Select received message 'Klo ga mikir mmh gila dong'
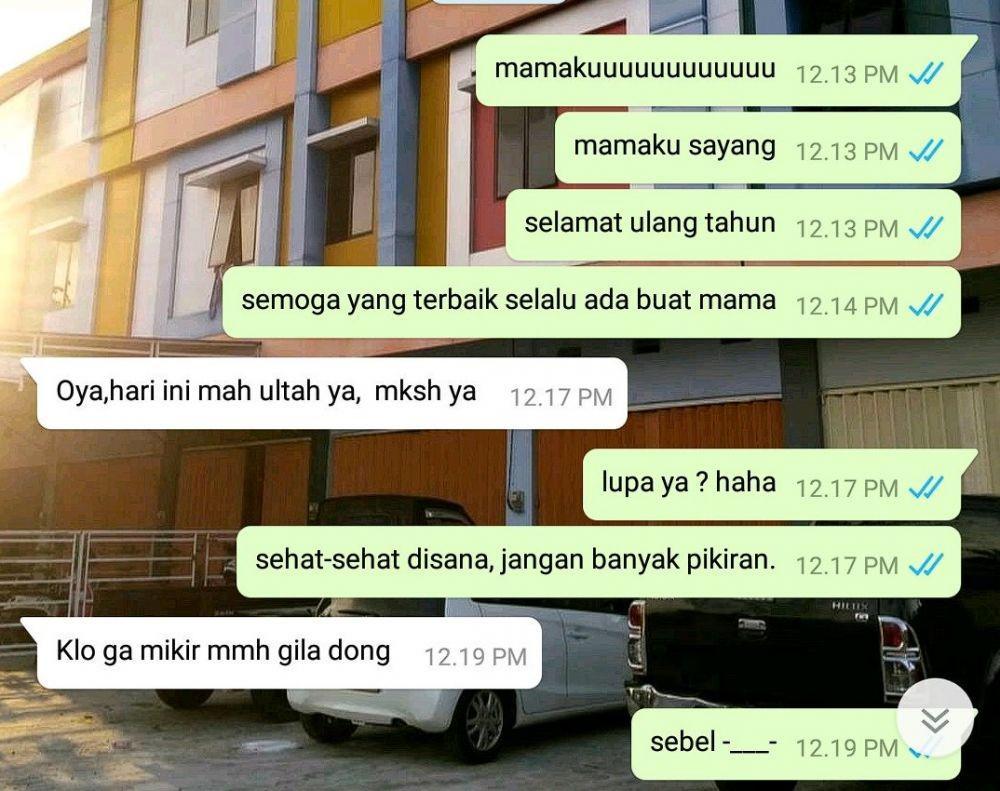This screenshot has width=1000, height=791. [281, 653]
